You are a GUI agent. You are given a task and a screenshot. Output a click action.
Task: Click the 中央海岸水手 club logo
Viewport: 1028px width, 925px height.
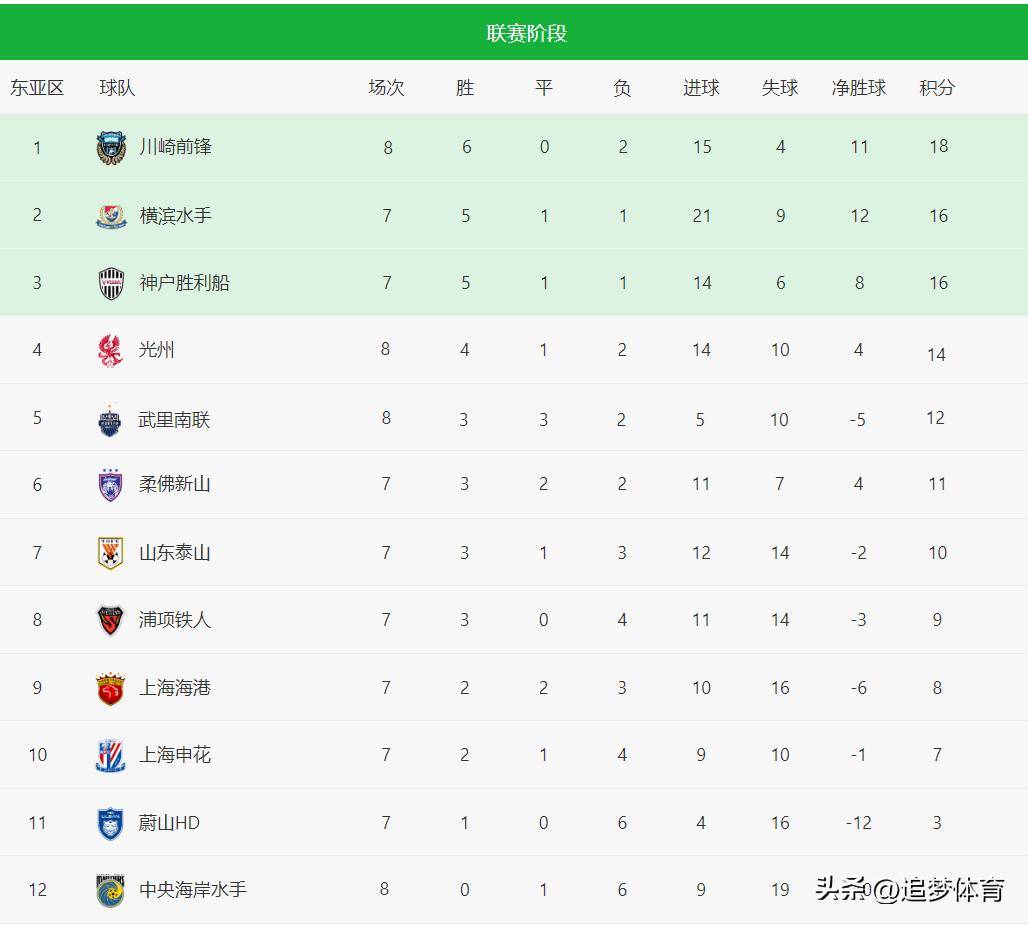pos(110,890)
